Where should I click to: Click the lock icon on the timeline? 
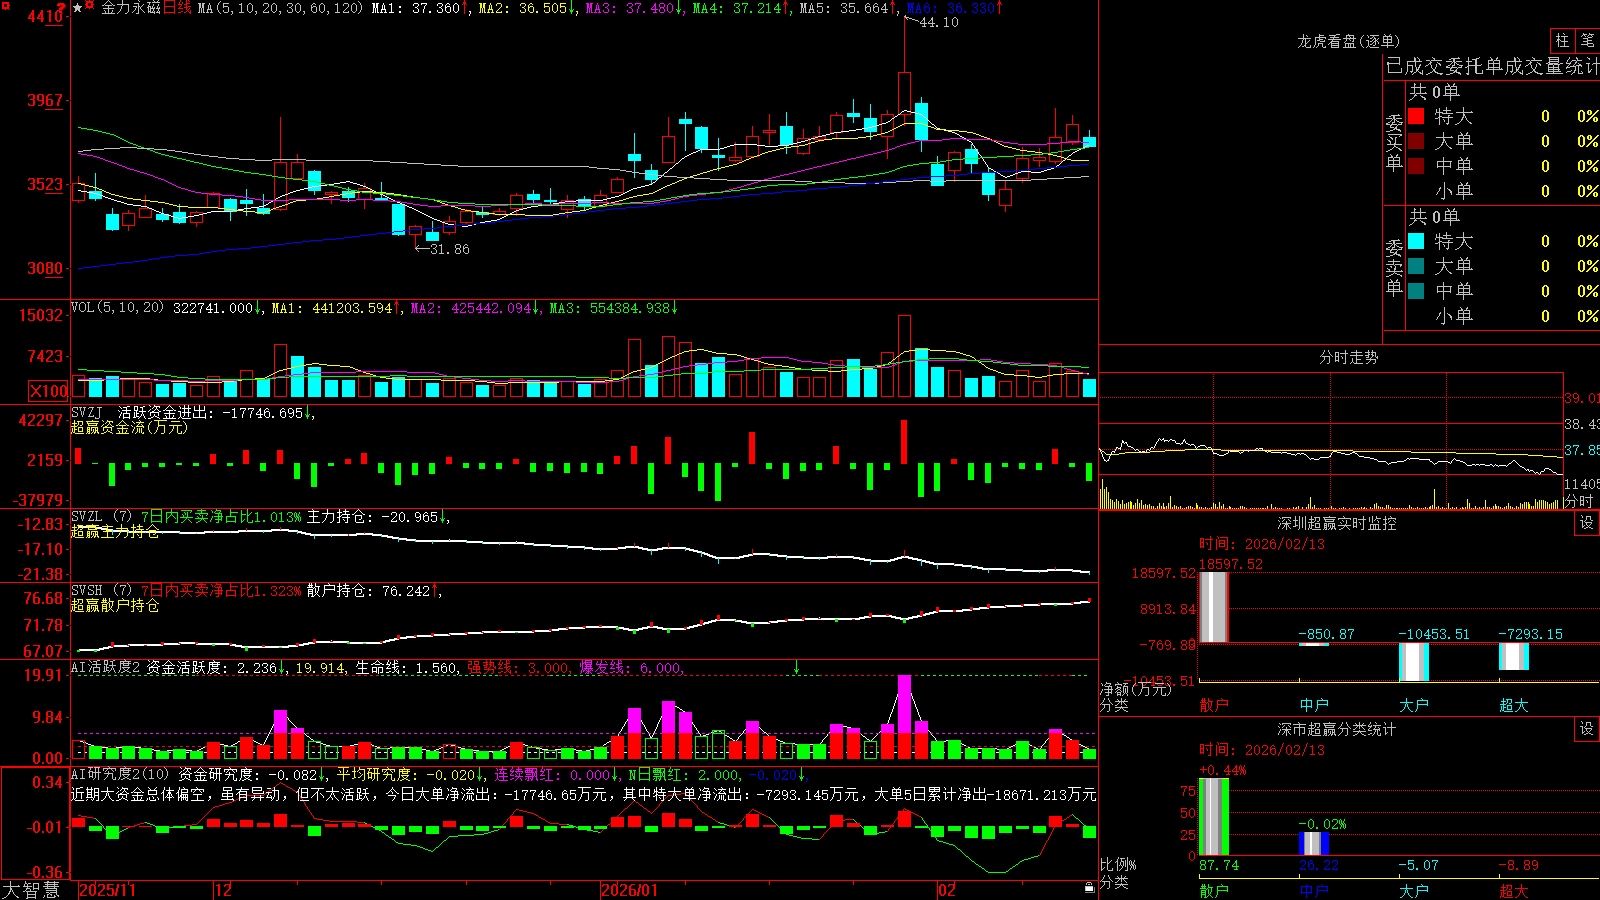tap(1089, 888)
